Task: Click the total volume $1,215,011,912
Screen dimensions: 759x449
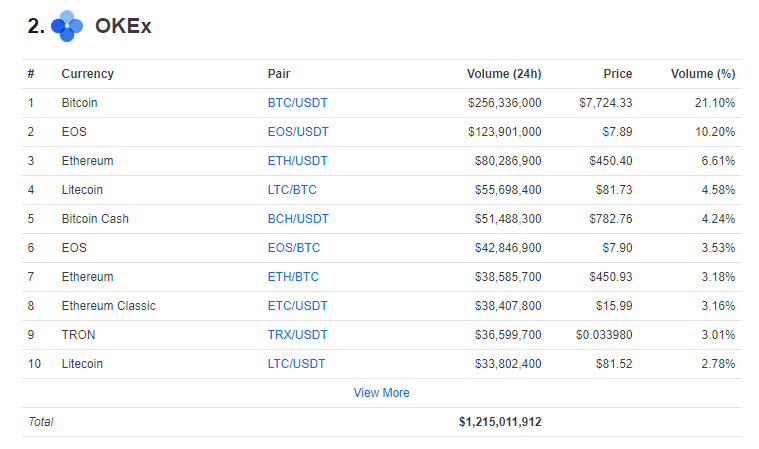Action: point(500,422)
